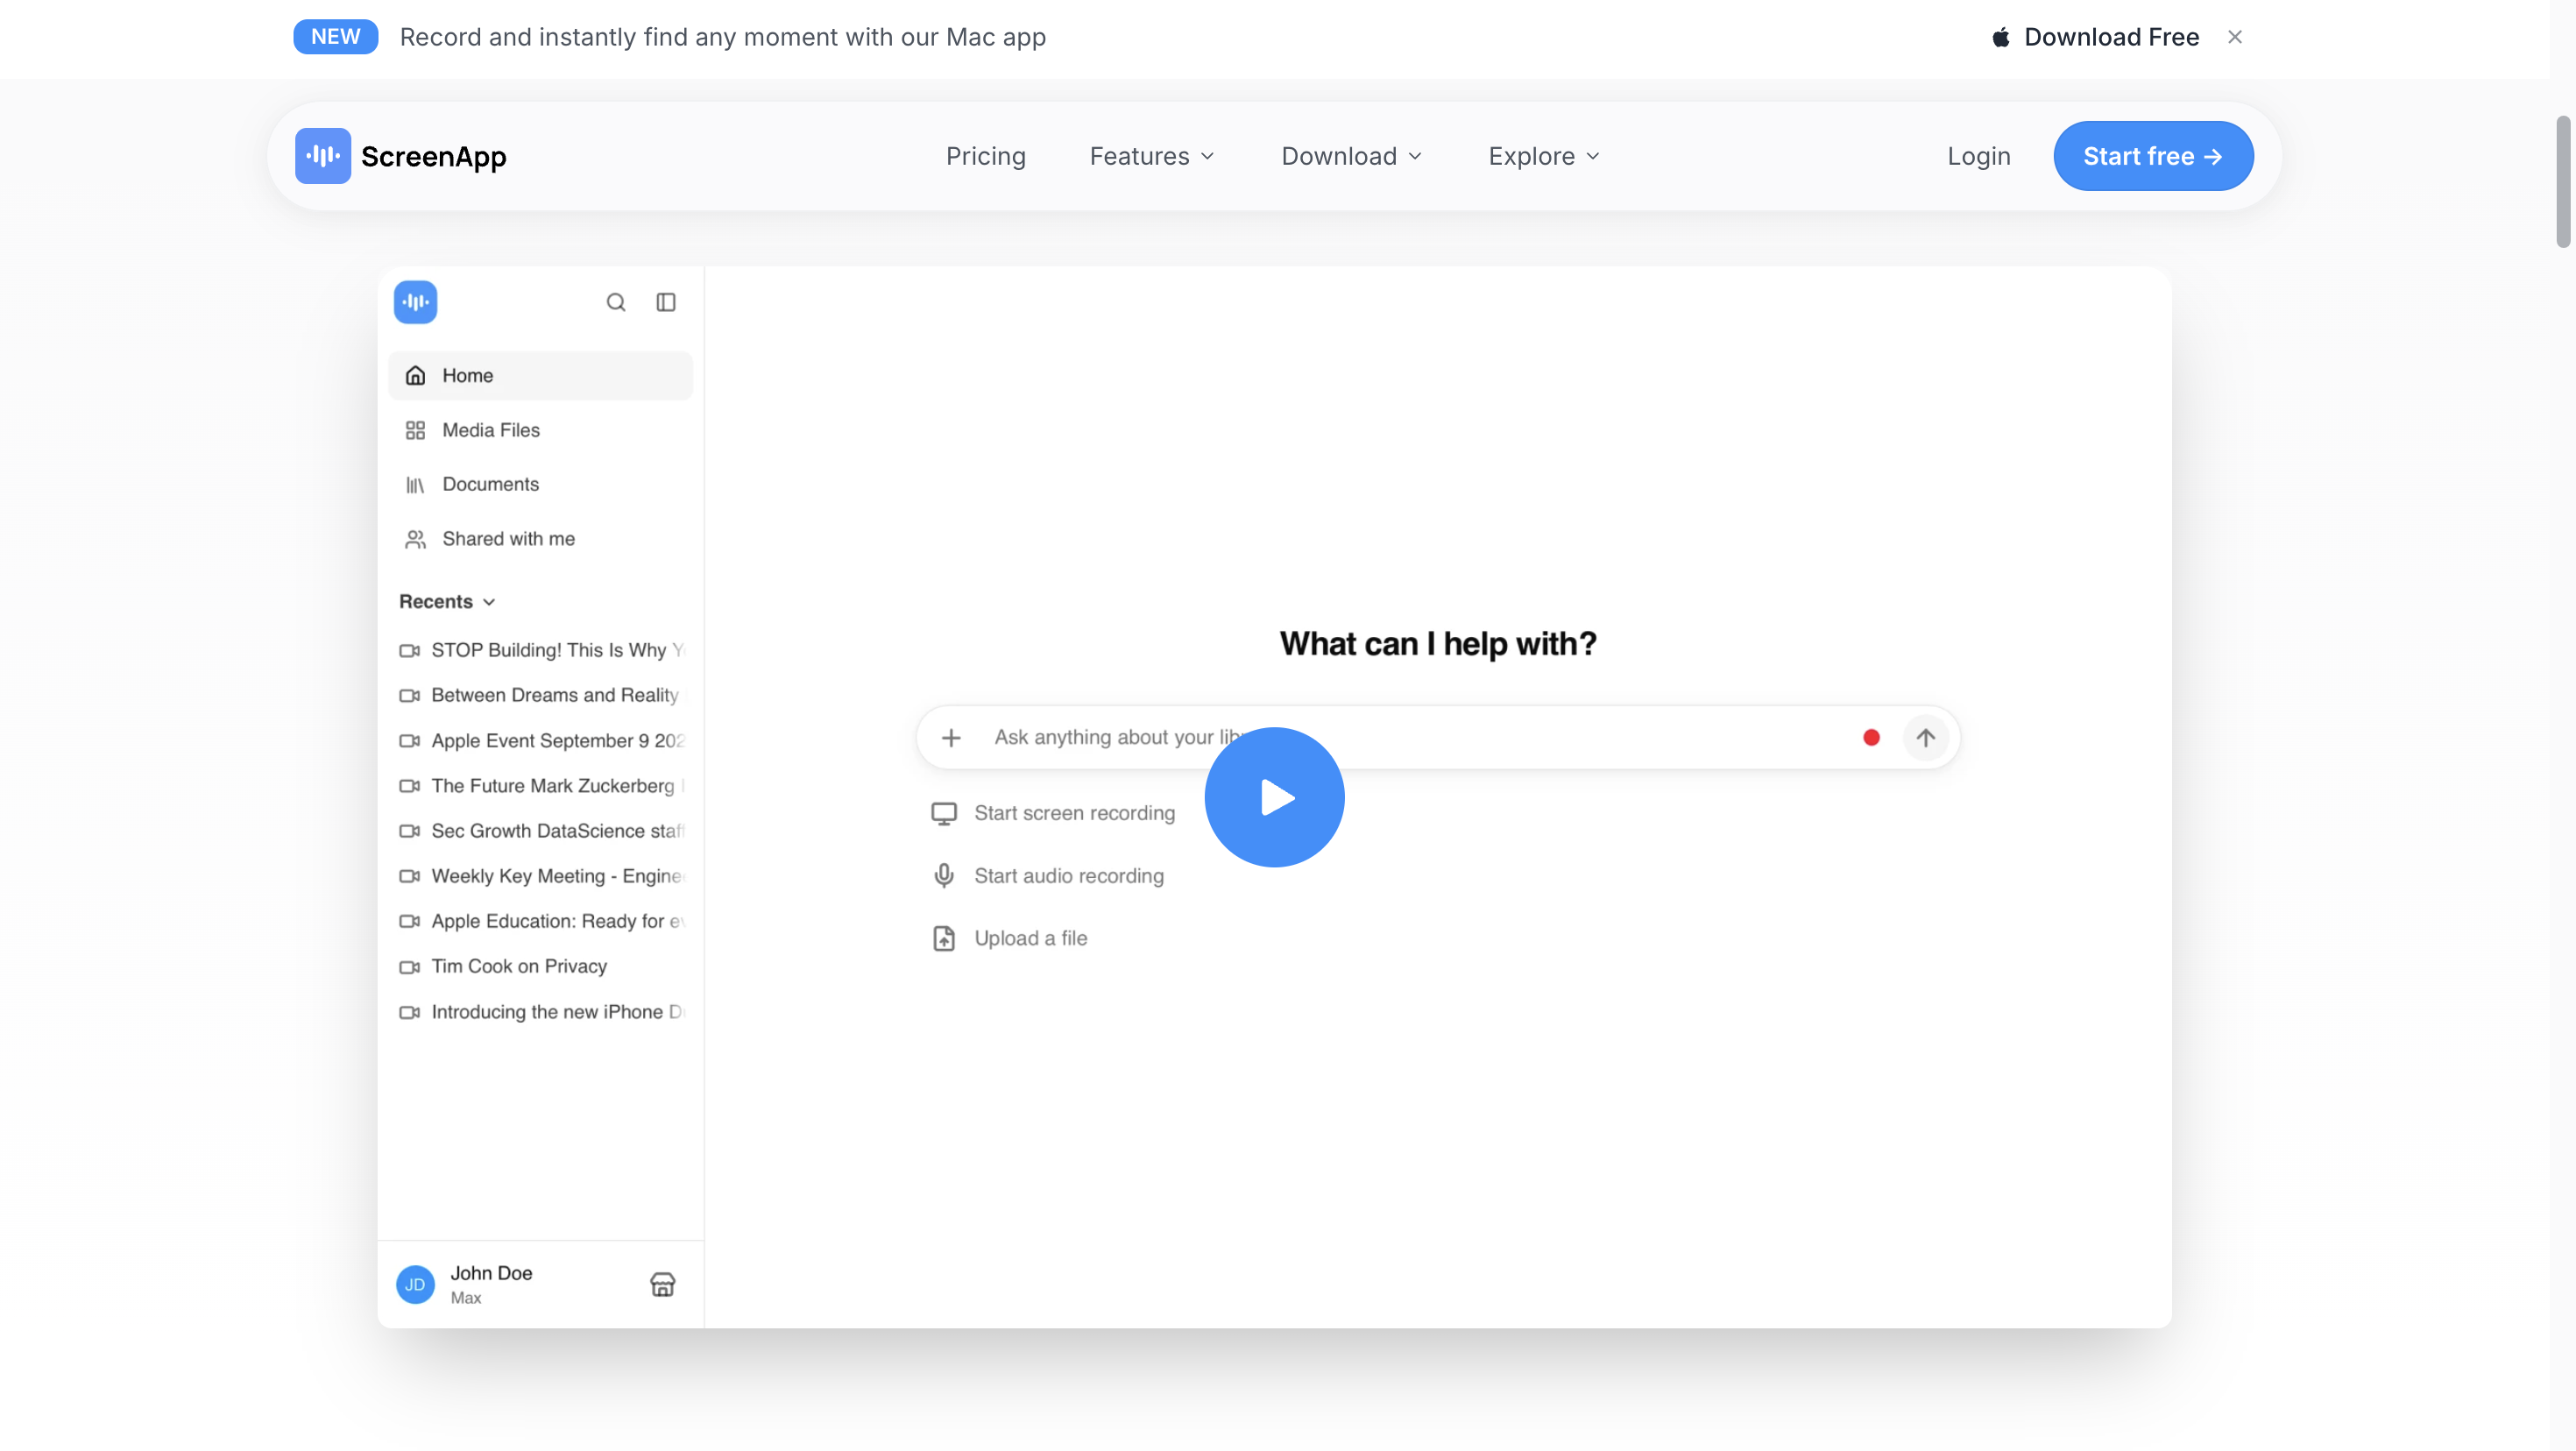This screenshot has height=1451, width=2576.
Task: Click the Home house icon
Action: (415, 375)
